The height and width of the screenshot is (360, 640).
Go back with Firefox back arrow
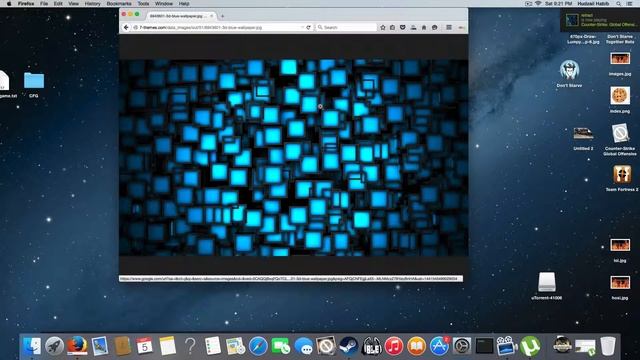pyautogui.click(x=126, y=27)
